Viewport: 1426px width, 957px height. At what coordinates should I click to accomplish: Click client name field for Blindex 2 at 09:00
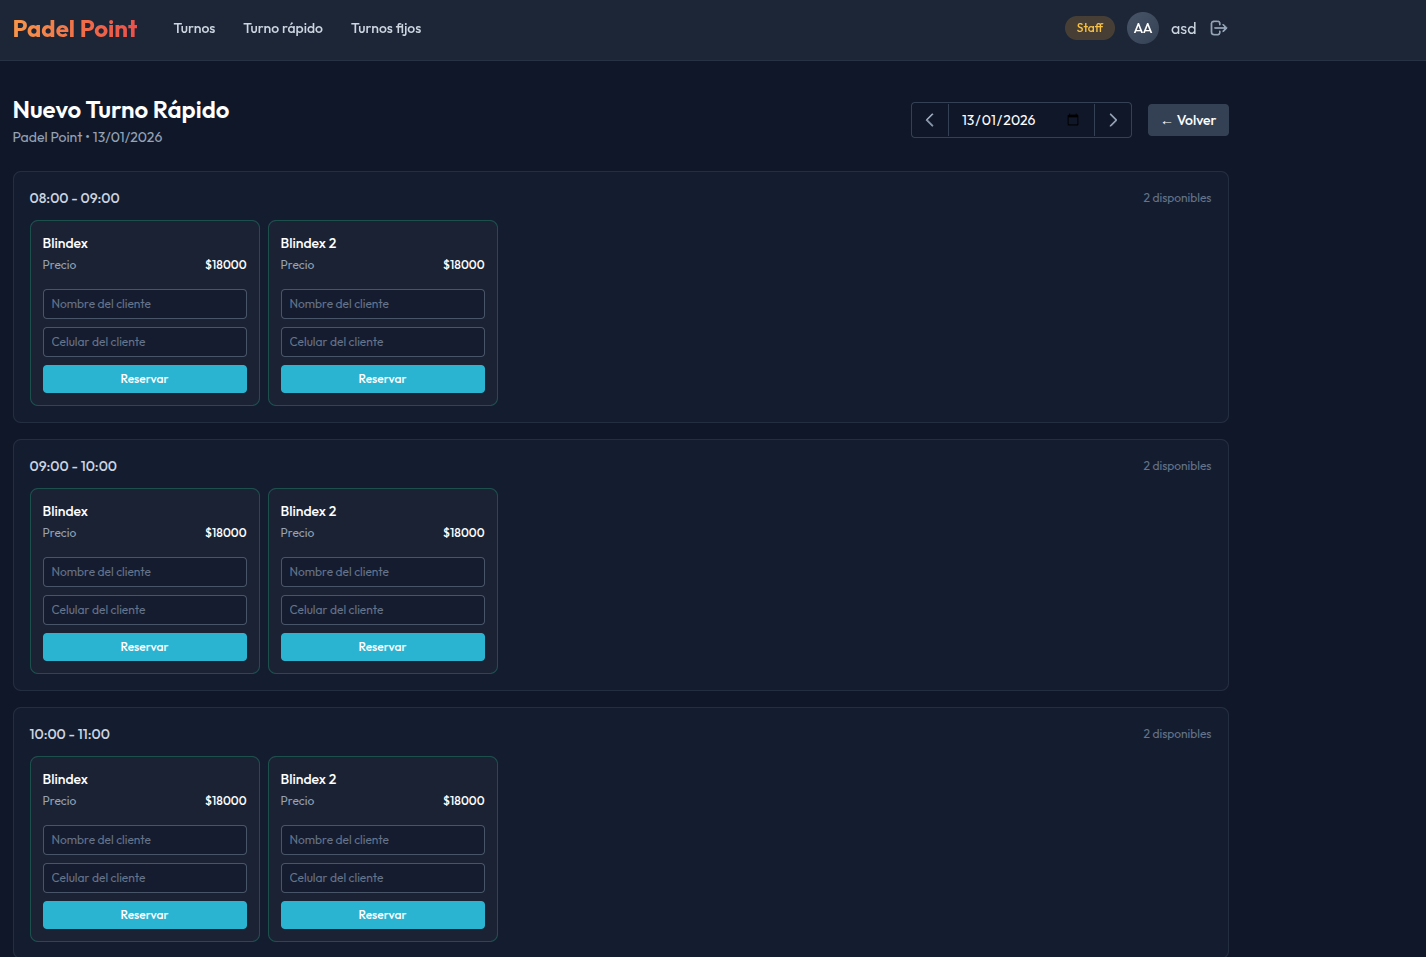[x=383, y=572]
